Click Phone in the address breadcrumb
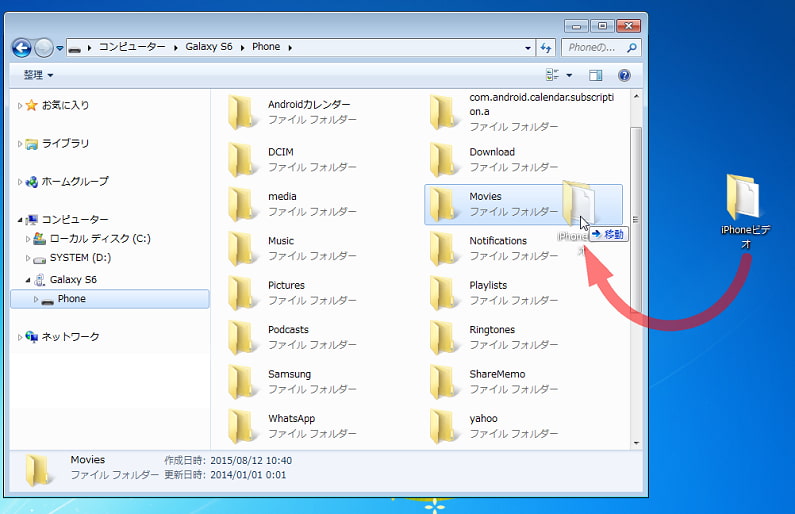 (266, 47)
